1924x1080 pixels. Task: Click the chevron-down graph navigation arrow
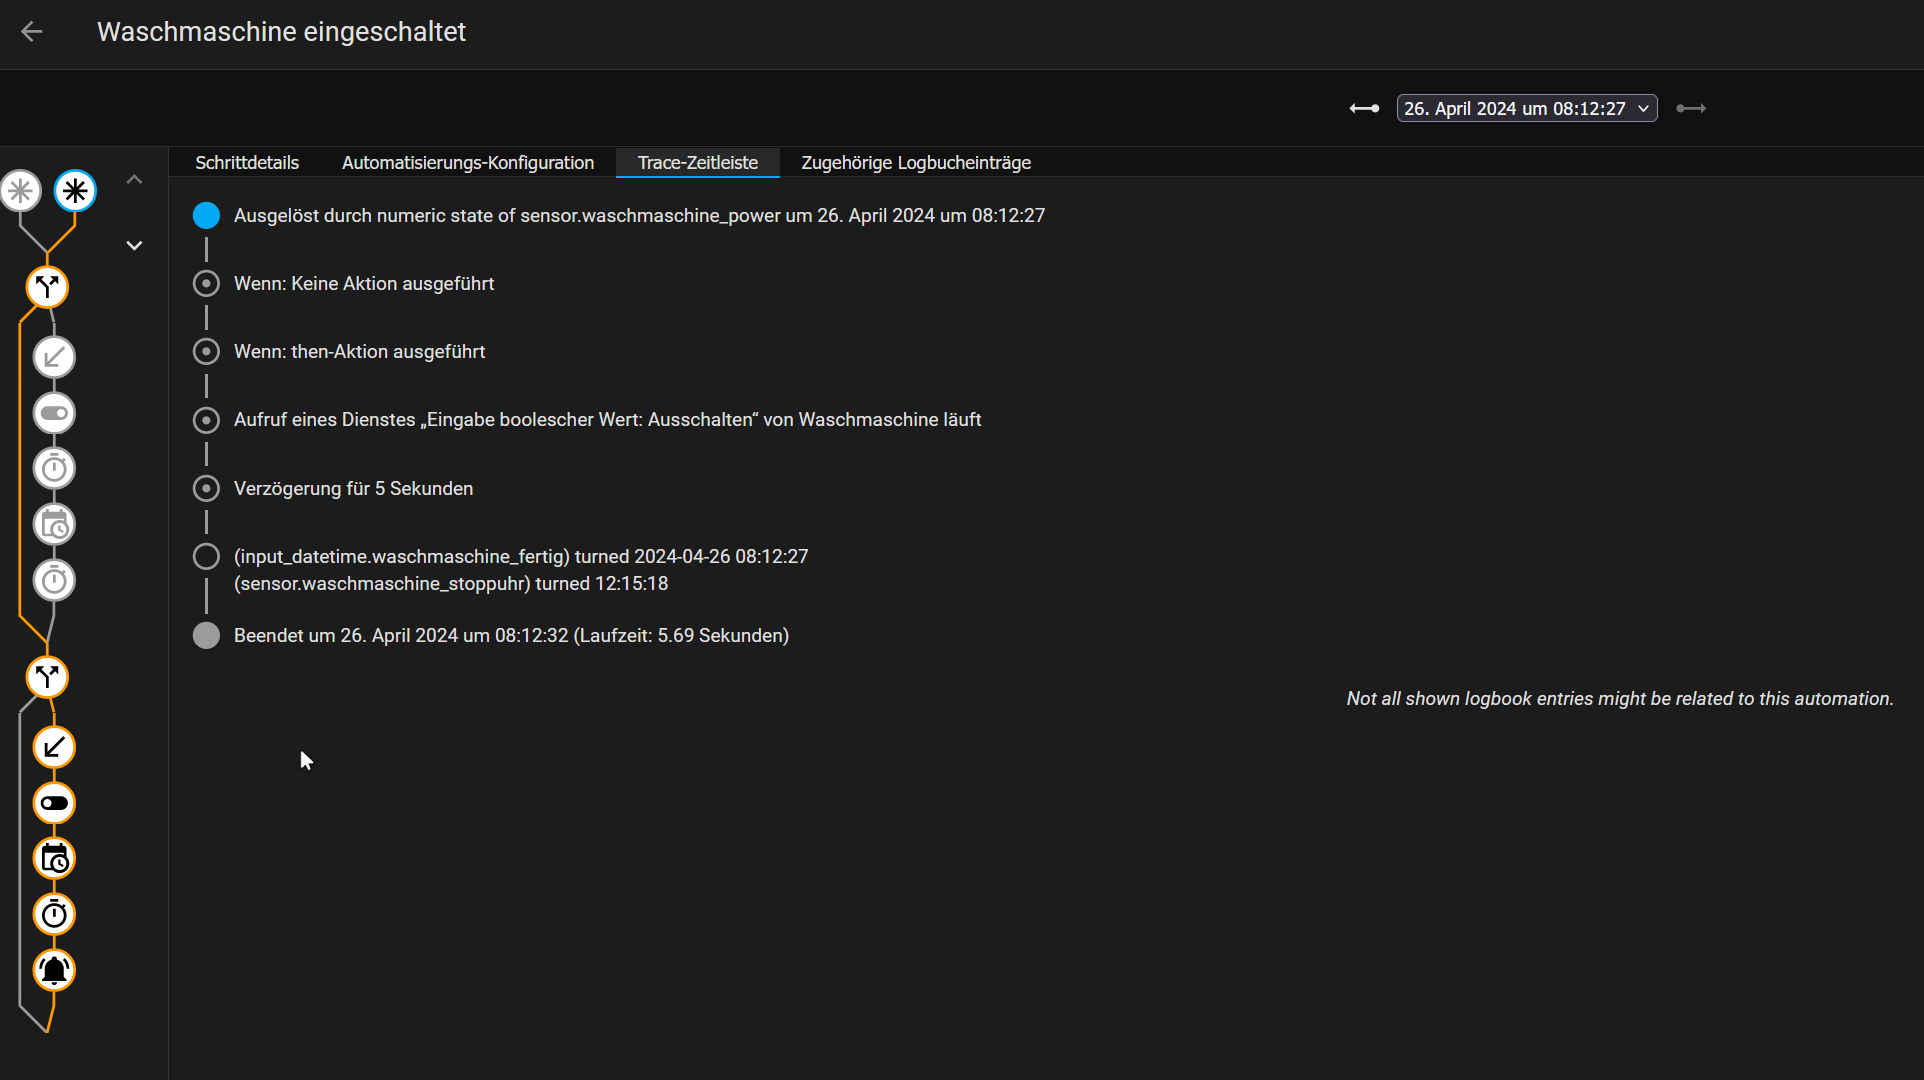click(x=134, y=246)
